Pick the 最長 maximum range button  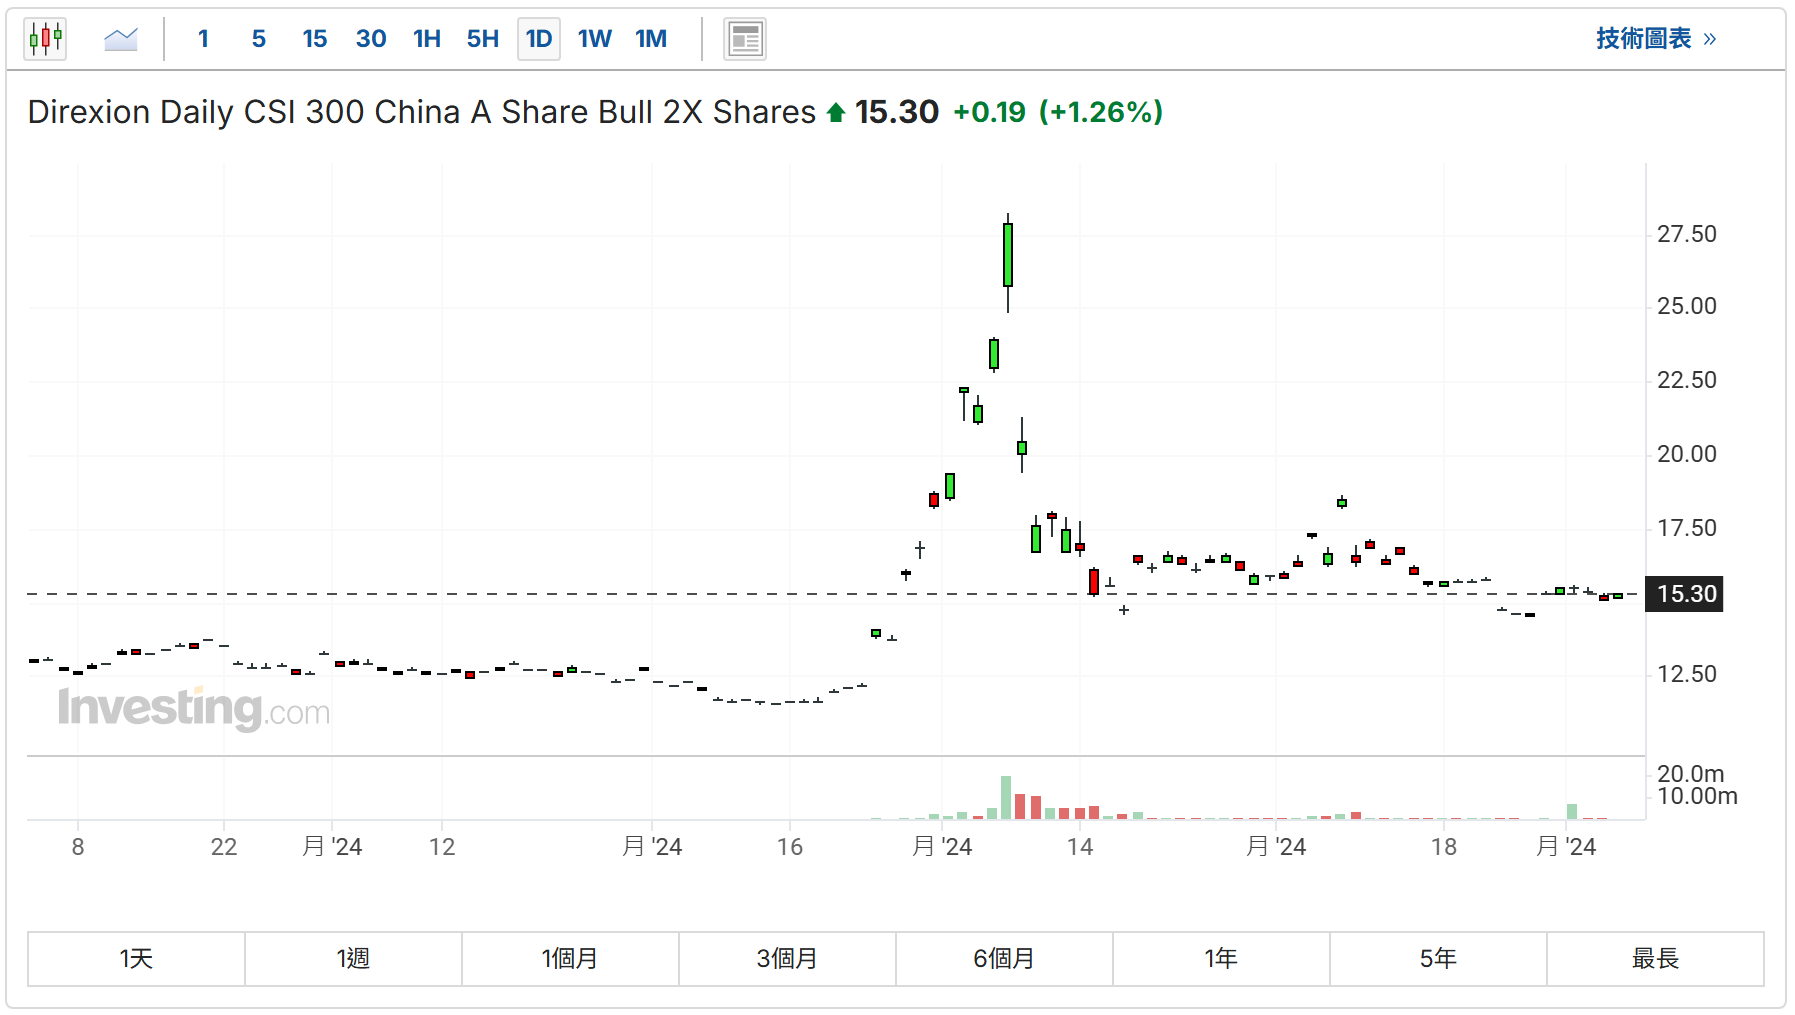(1655, 959)
